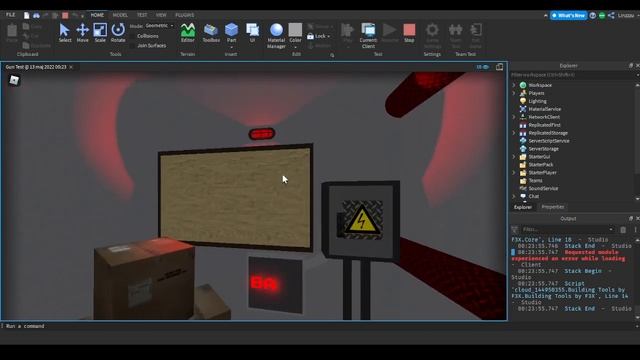
Task: Click the Lock tool icon
Action: point(310,36)
